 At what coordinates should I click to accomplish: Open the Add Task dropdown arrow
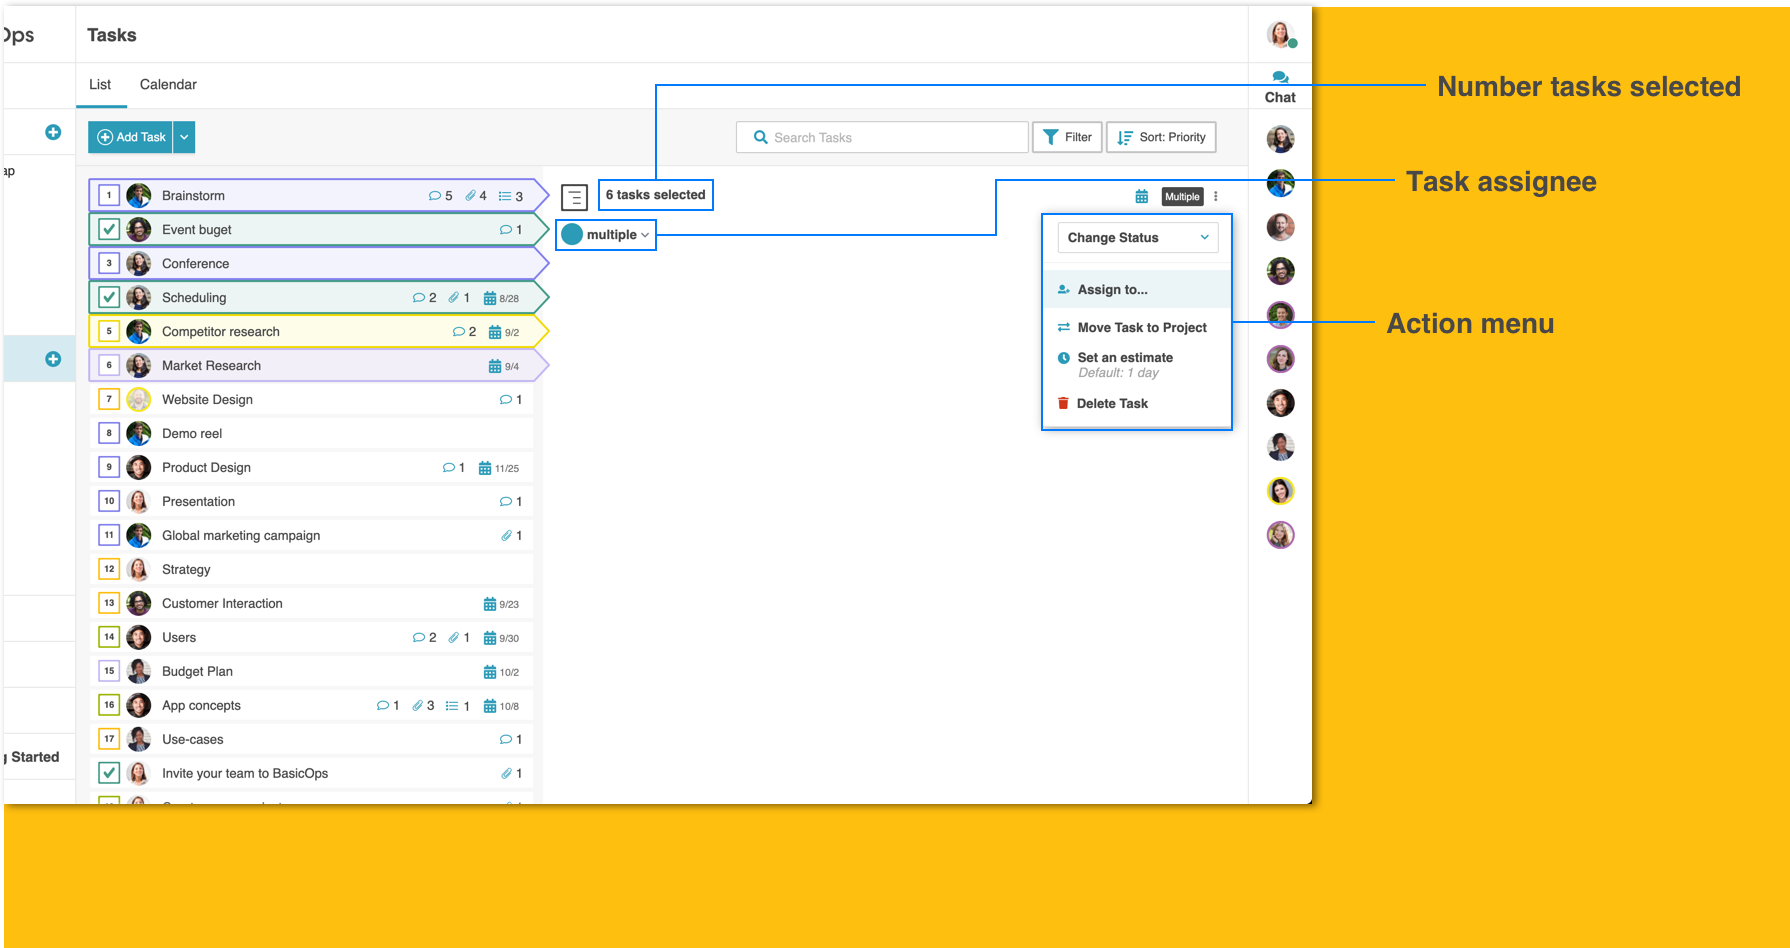point(184,137)
